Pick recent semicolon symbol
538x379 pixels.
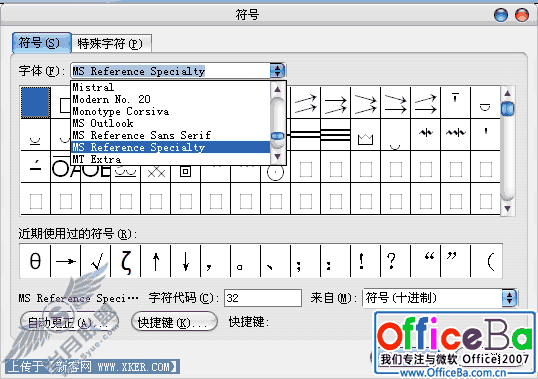305,261
